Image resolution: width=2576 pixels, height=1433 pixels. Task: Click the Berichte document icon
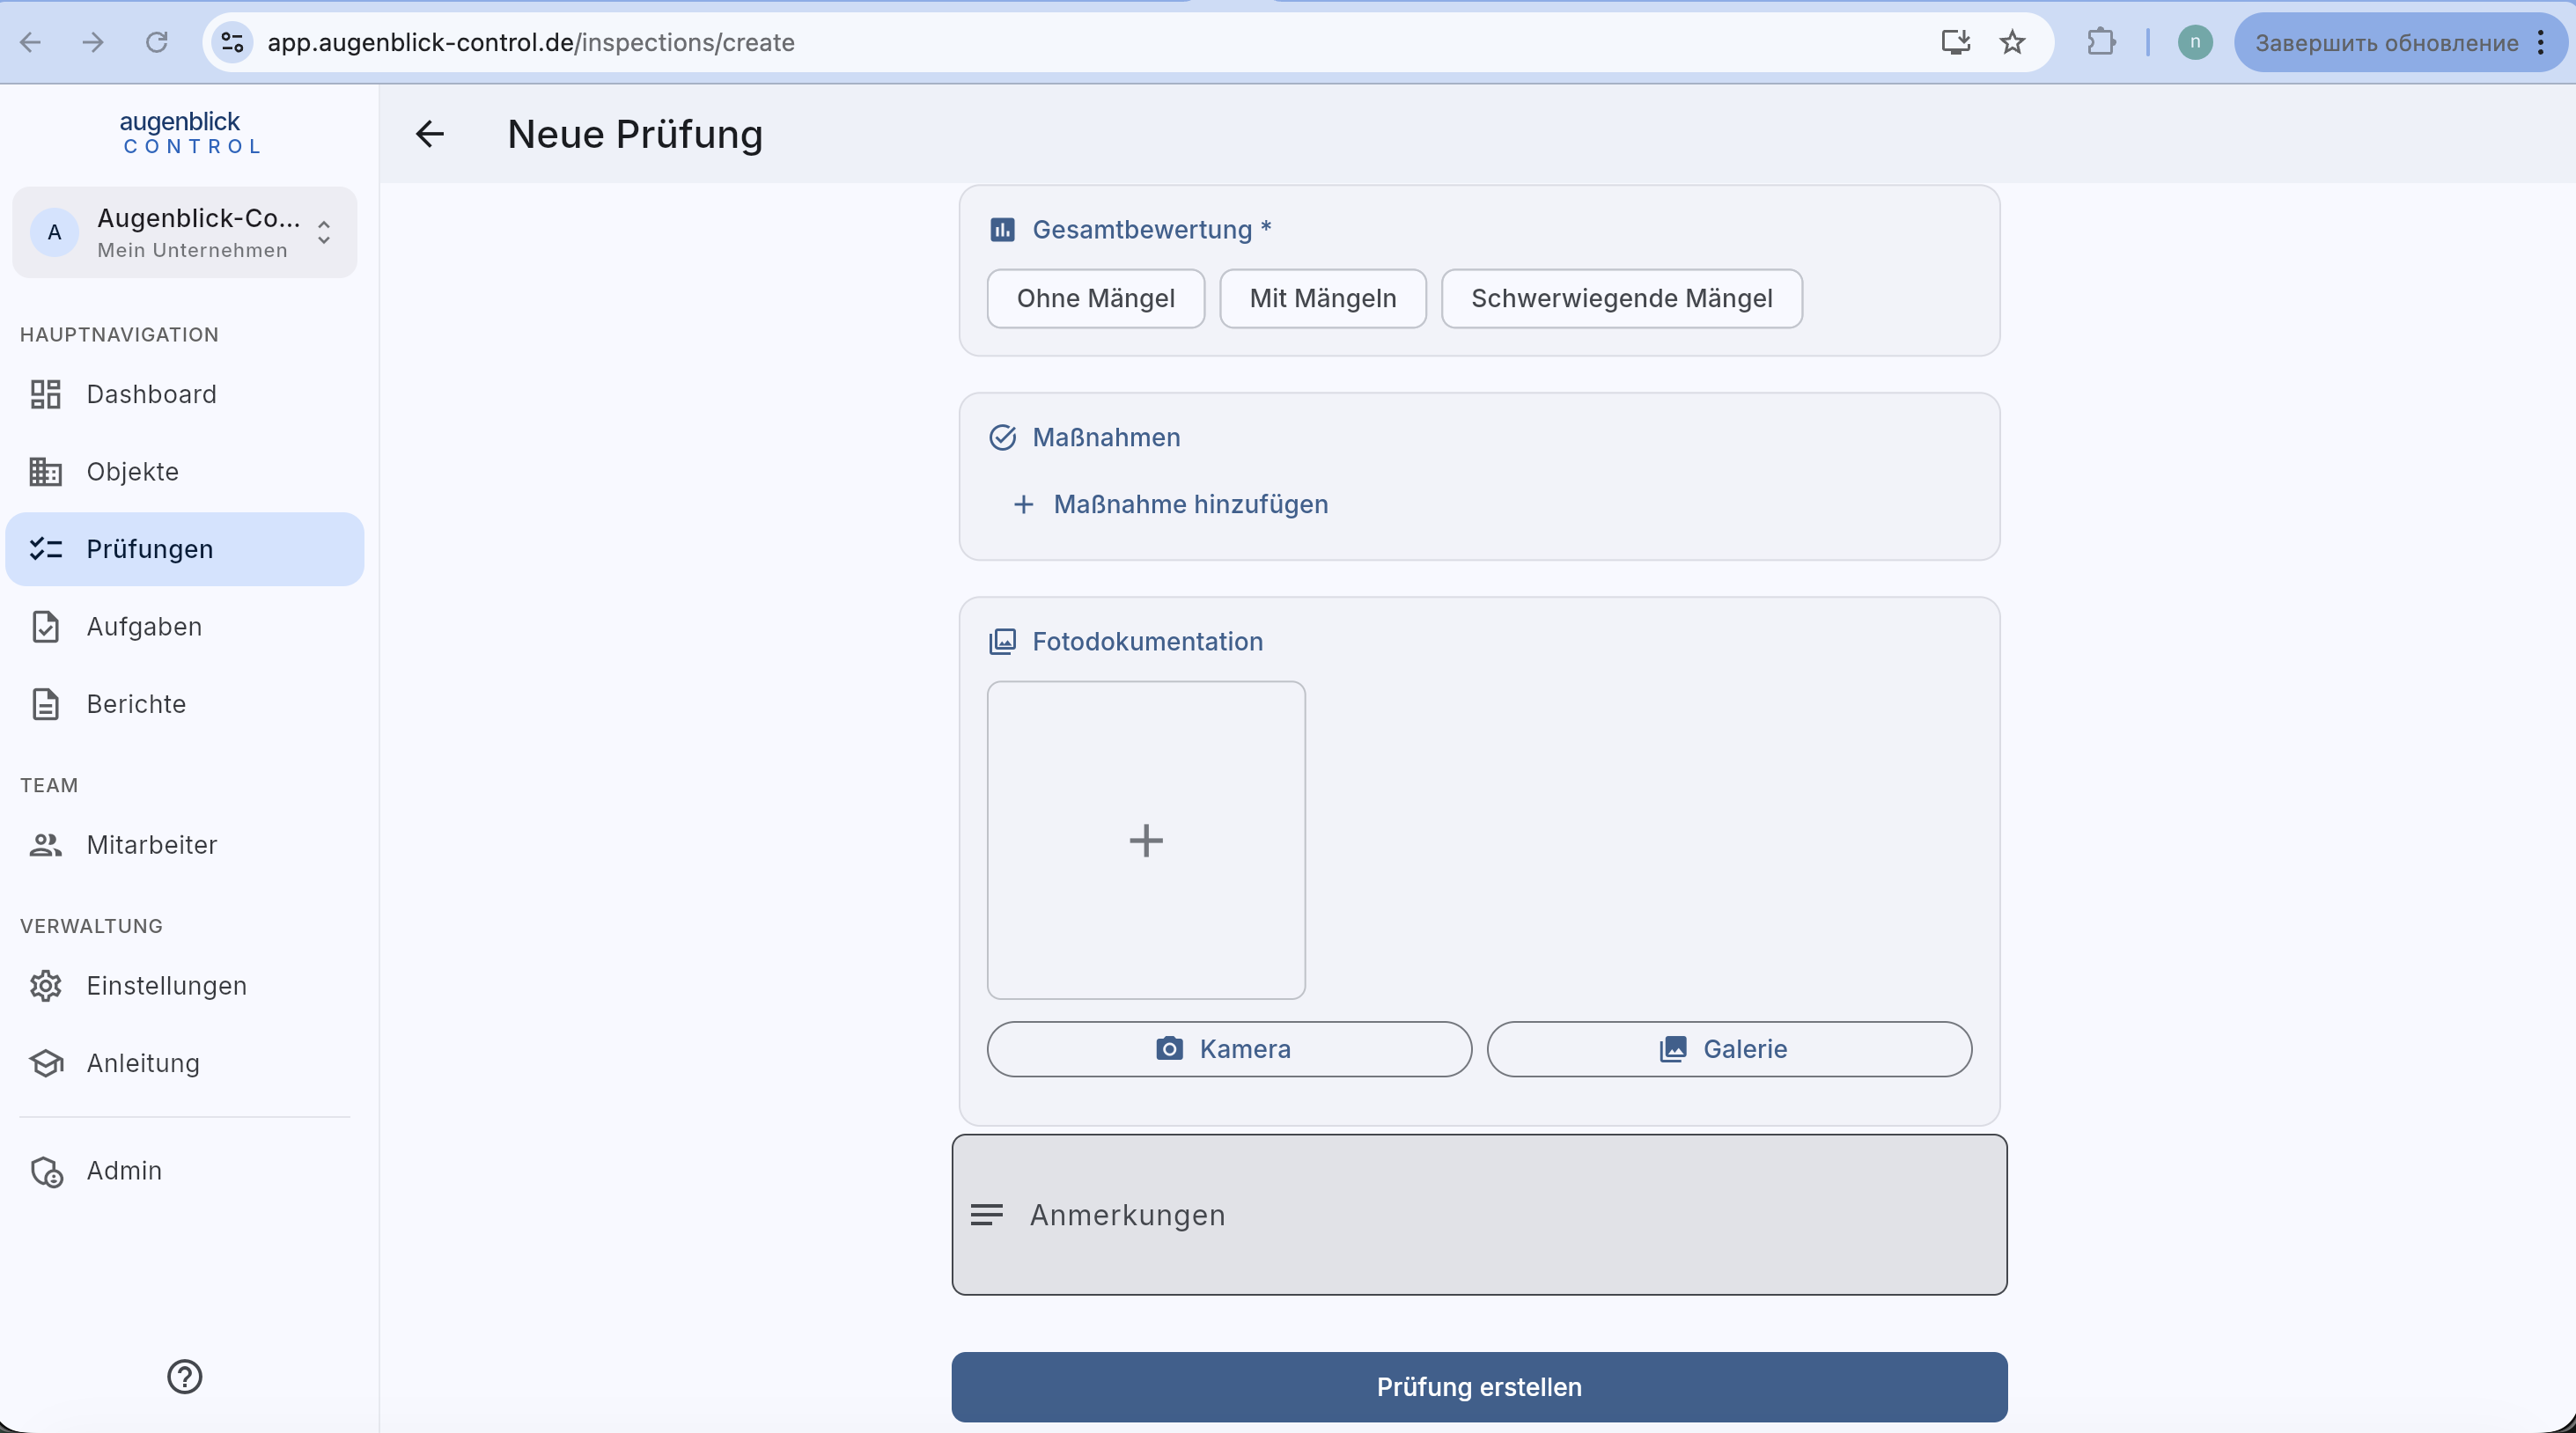point(45,704)
